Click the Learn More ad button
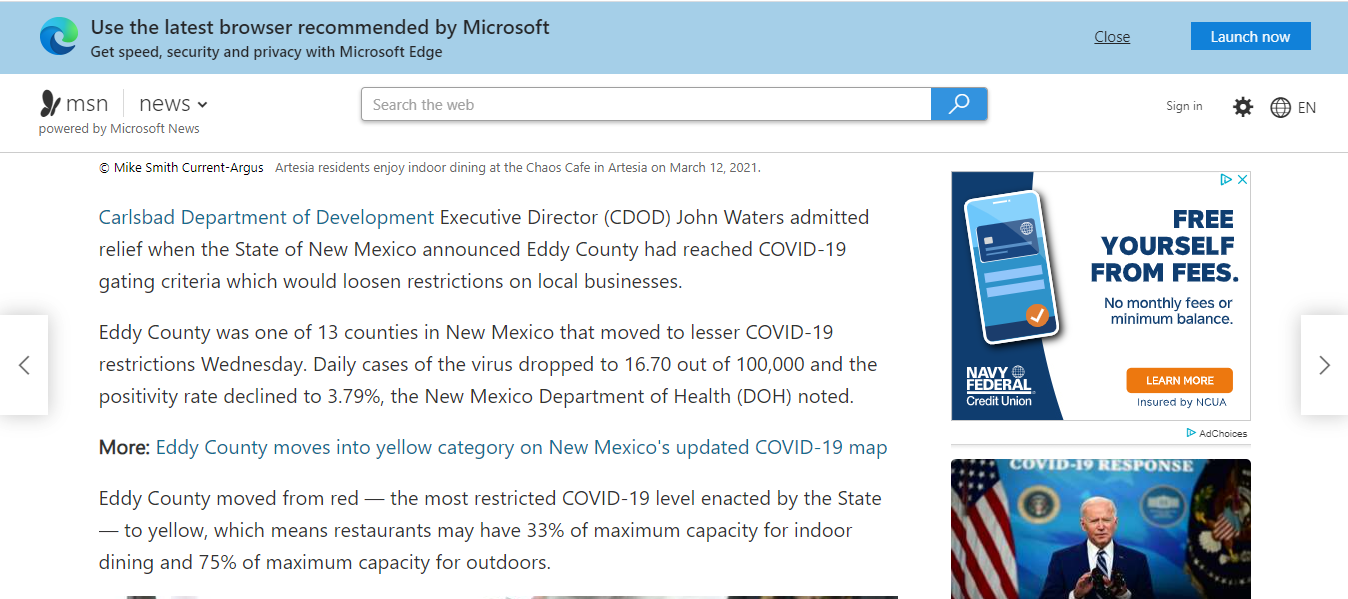 1179,381
